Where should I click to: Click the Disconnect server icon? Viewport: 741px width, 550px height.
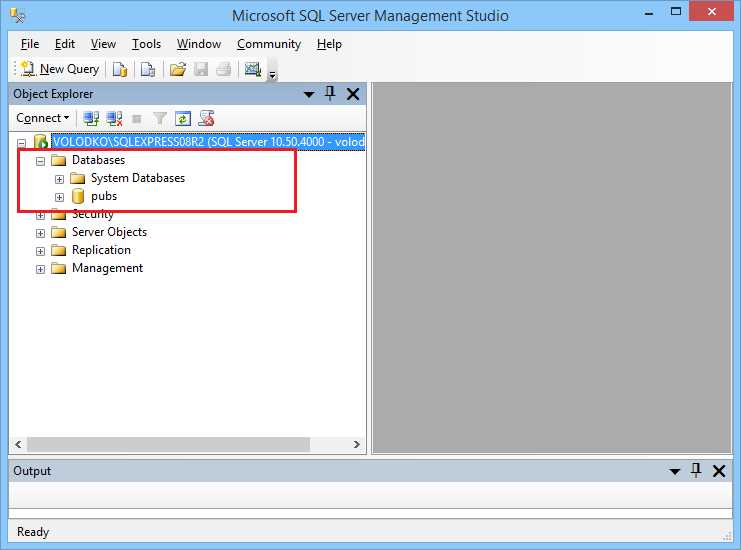114,119
